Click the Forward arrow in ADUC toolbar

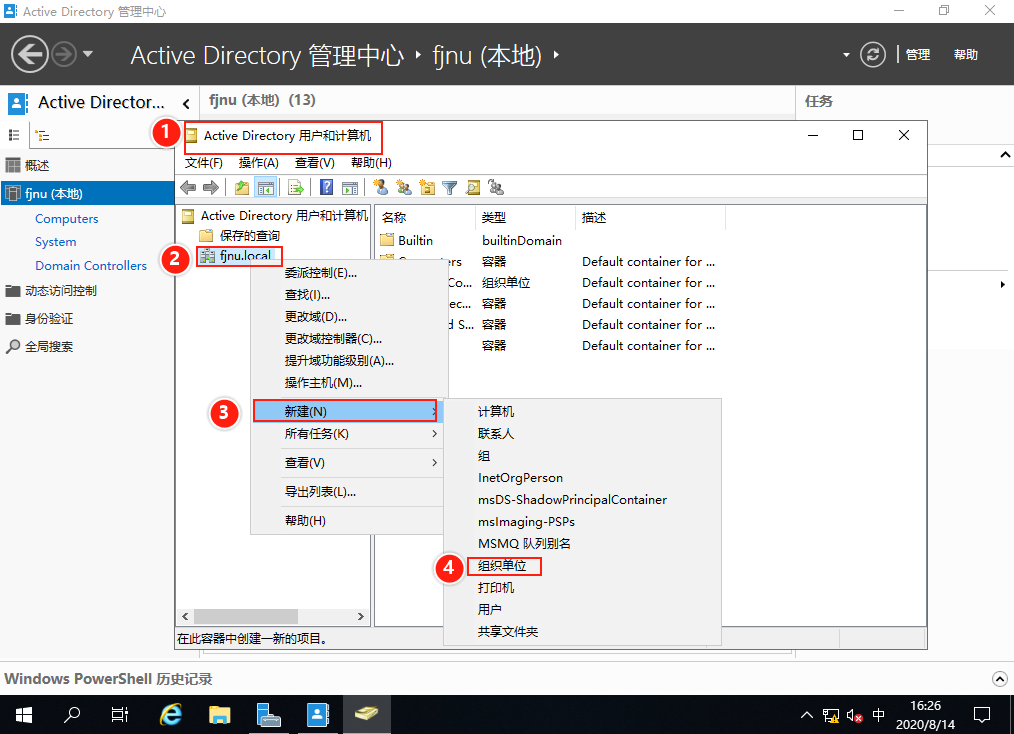pyautogui.click(x=211, y=188)
